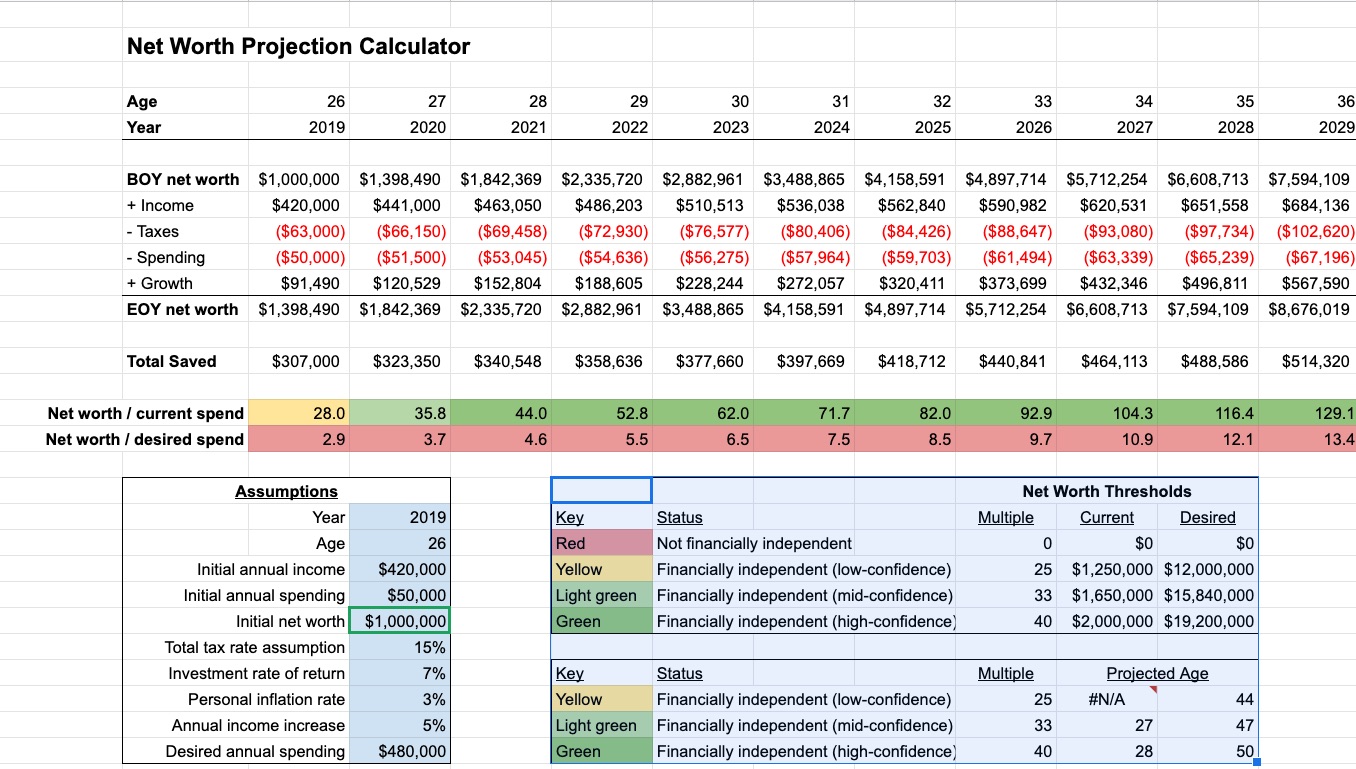Viewport: 1356px width, 769px height.
Task: Select the Net Worth Thresholds header cell
Action: pos(1106,491)
